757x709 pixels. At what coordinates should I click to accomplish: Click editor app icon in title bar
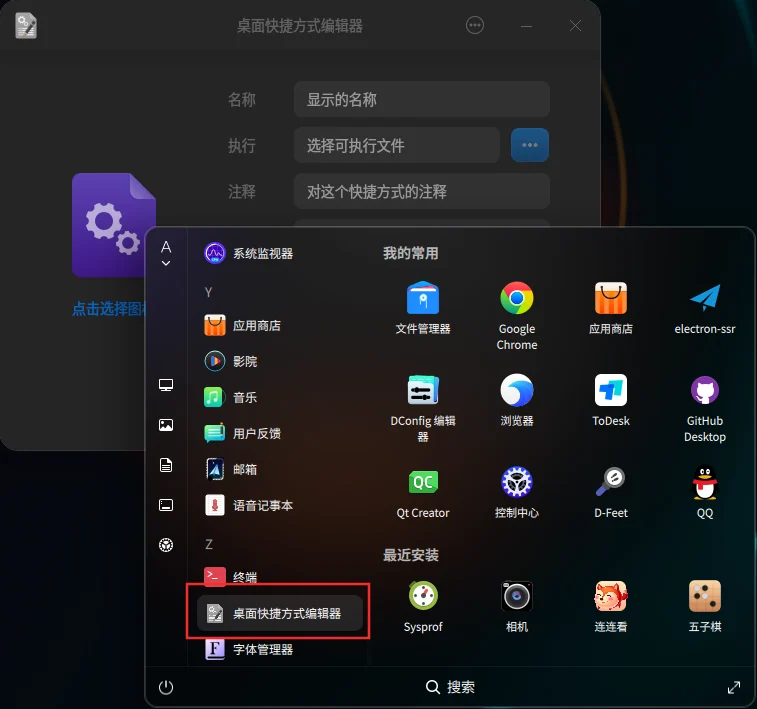coord(26,26)
